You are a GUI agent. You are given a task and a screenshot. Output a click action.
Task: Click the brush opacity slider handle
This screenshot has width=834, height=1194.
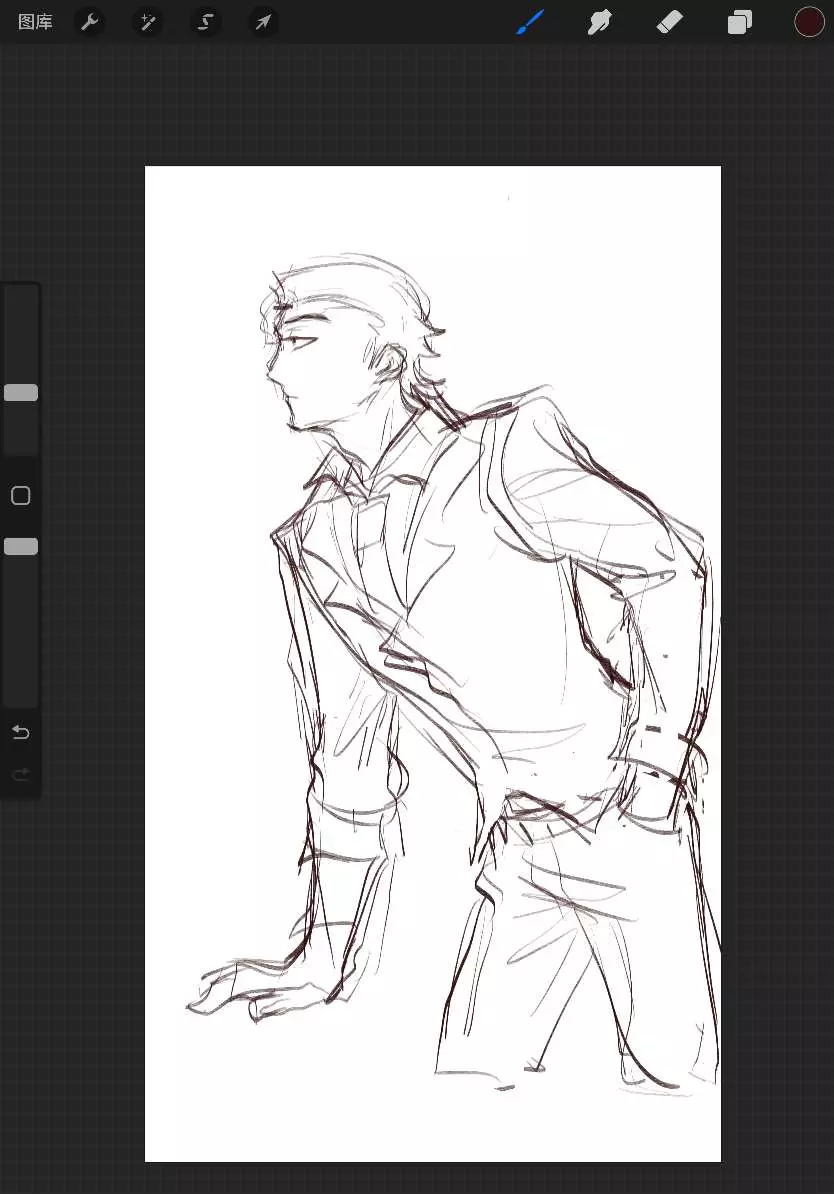click(x=21, y=546)
